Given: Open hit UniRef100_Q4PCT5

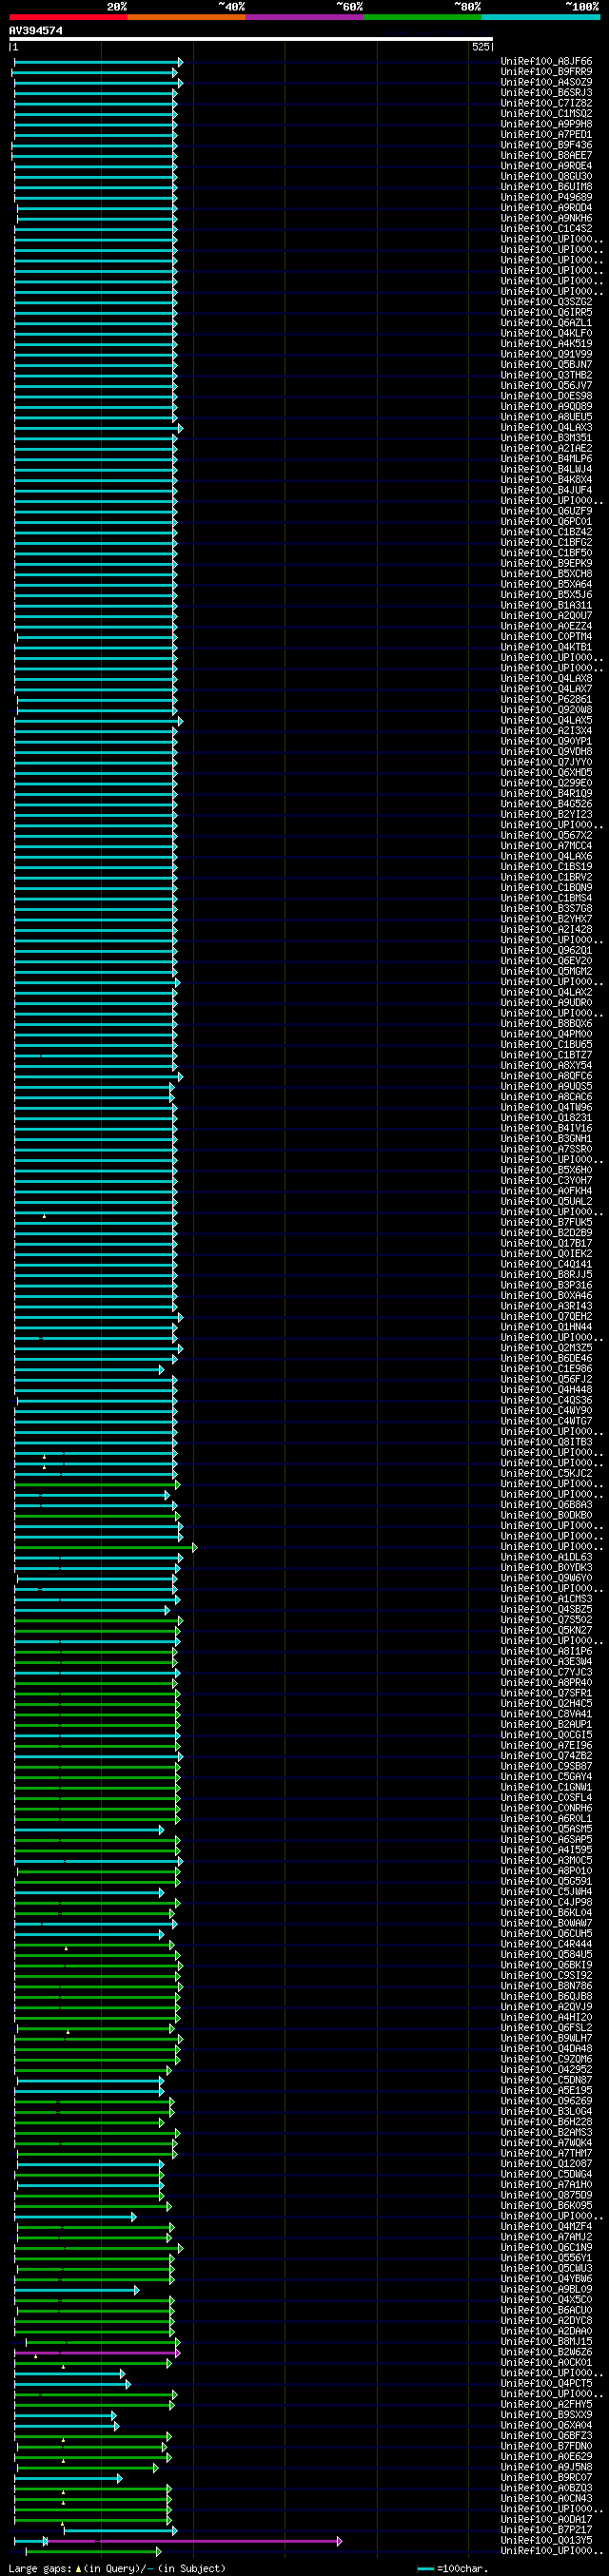Looking at the screenshot, I should point(546,2383).
